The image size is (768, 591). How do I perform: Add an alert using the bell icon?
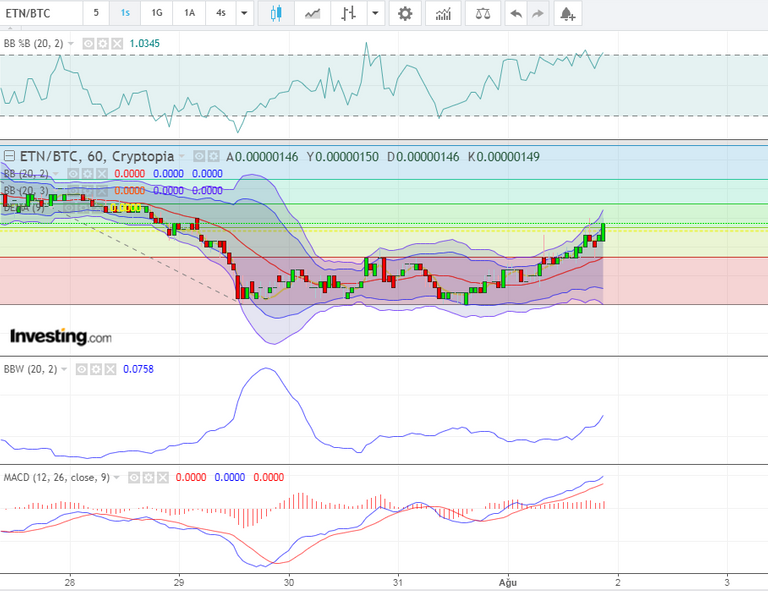tap(568, 13)
